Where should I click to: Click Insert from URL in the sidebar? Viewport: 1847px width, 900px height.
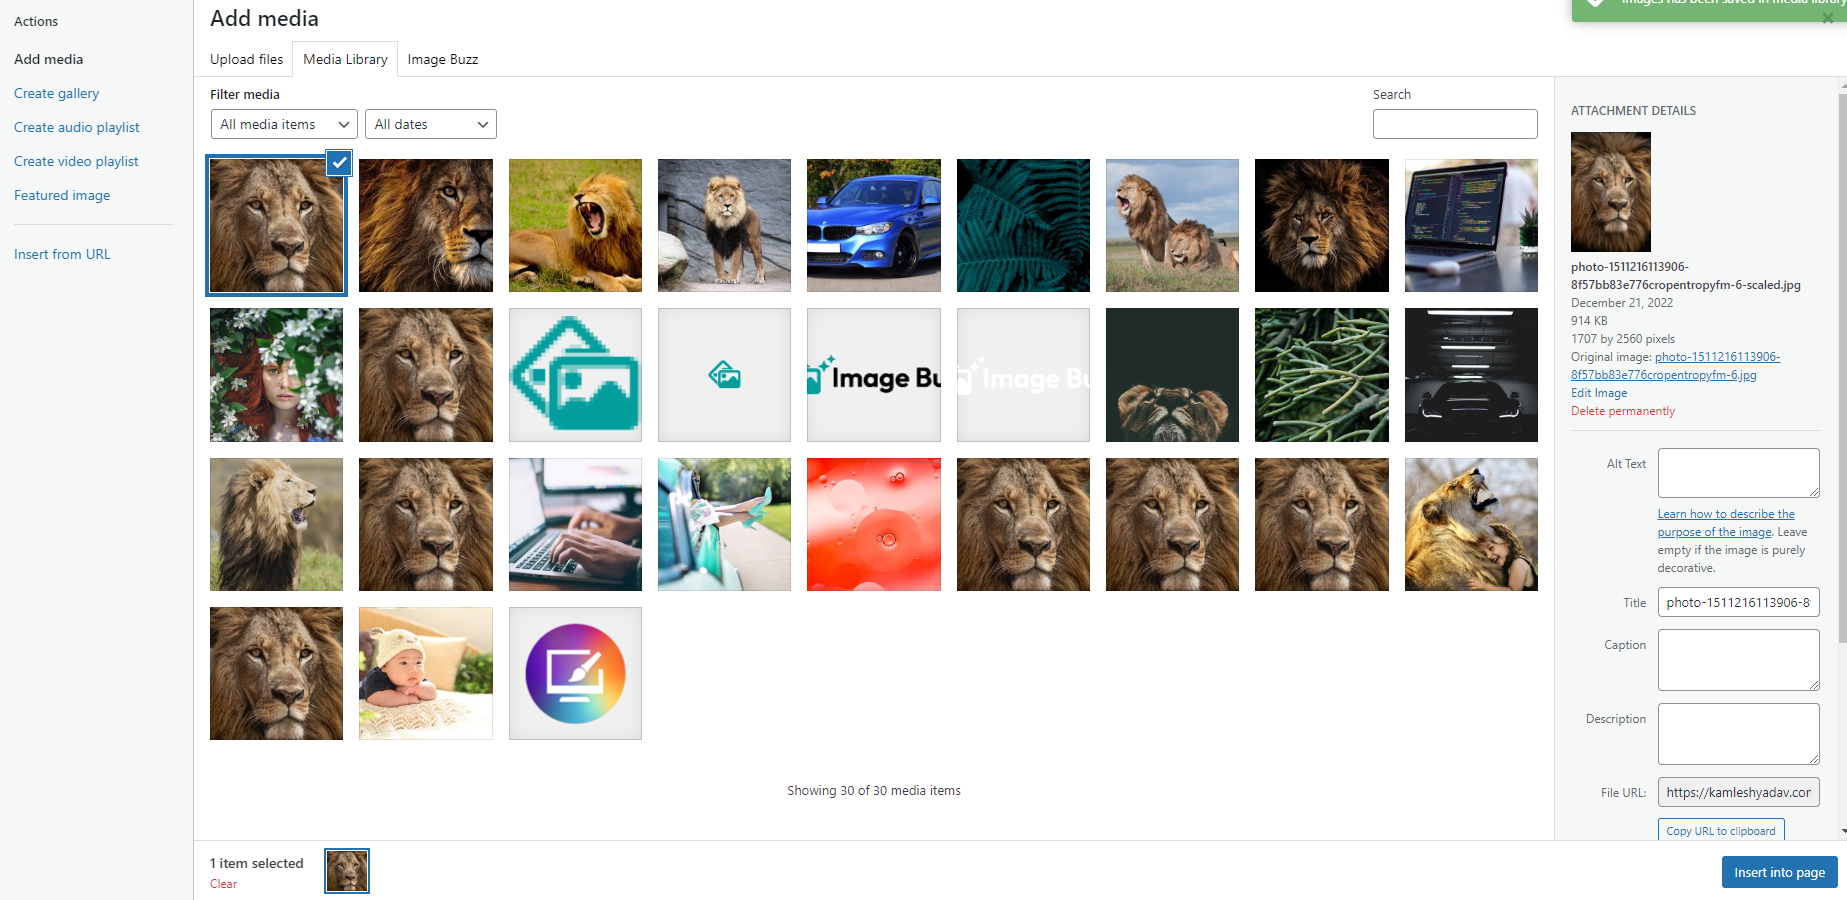[62, 254]
